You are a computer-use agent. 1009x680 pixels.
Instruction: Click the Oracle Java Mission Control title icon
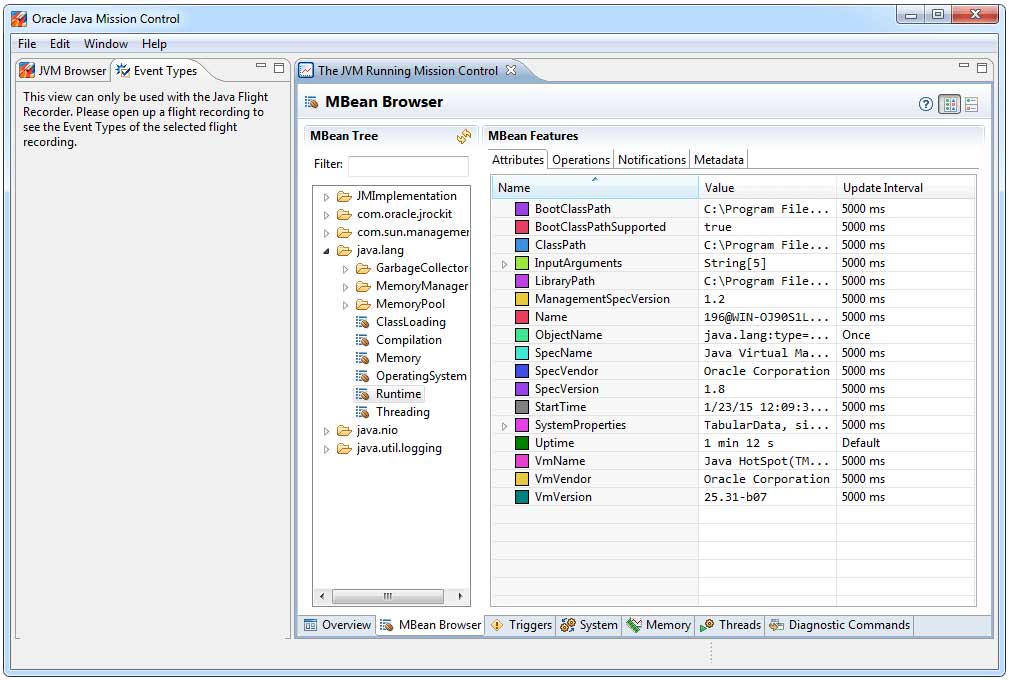[x=19, y=19]
